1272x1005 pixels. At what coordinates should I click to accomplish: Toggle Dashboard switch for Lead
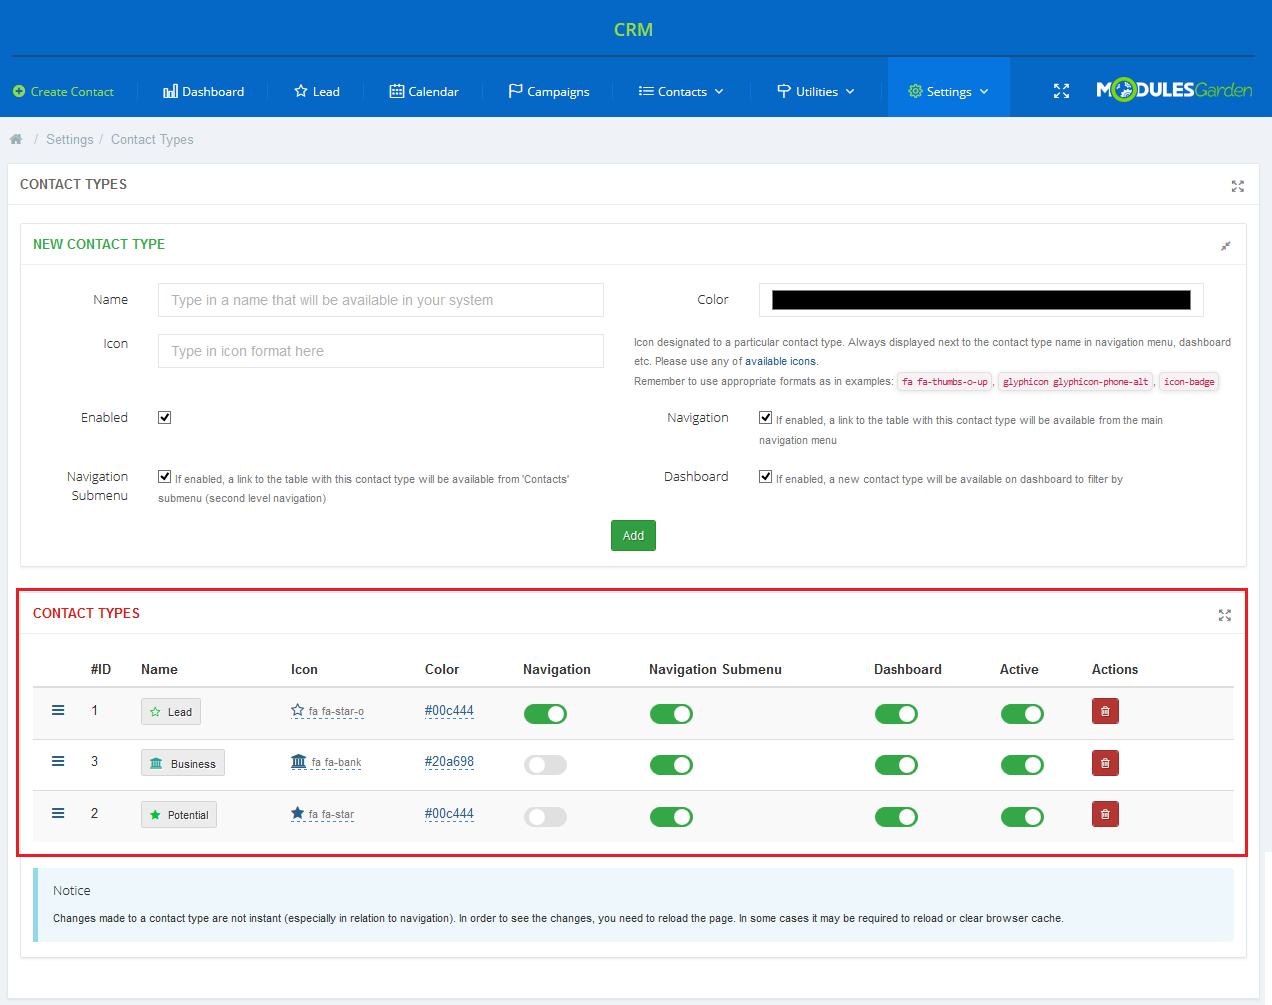896,714
